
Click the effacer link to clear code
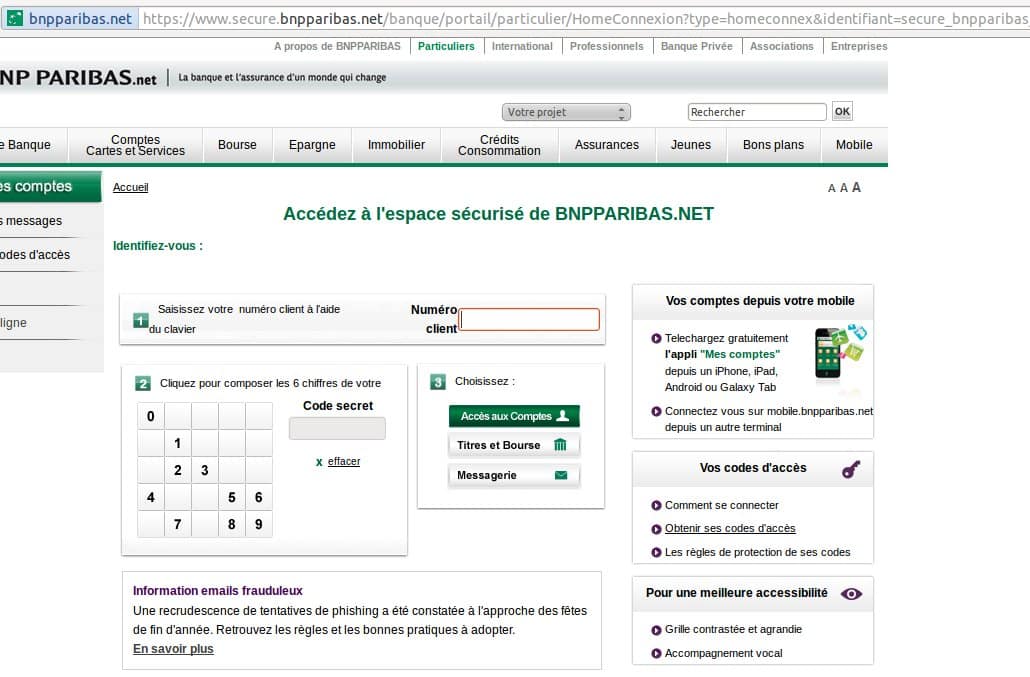click(x=344, y=462)
